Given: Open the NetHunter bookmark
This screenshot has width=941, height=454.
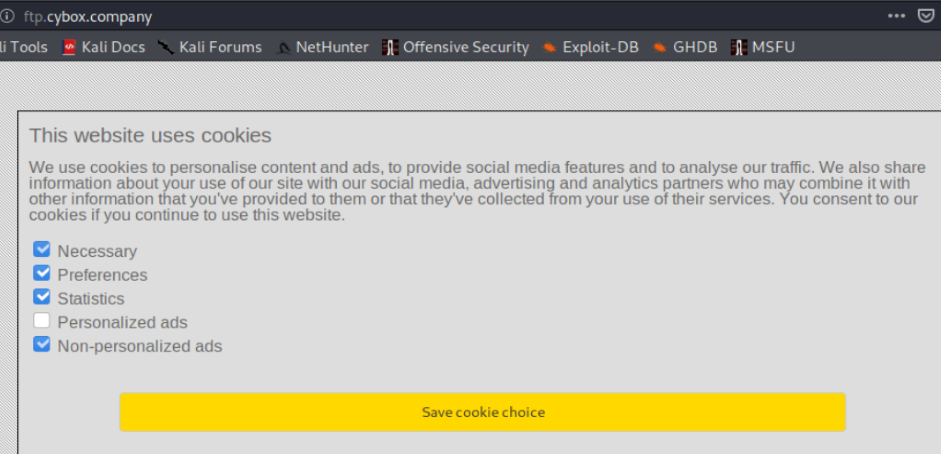Looking at the screenshot, I should 322,47.
